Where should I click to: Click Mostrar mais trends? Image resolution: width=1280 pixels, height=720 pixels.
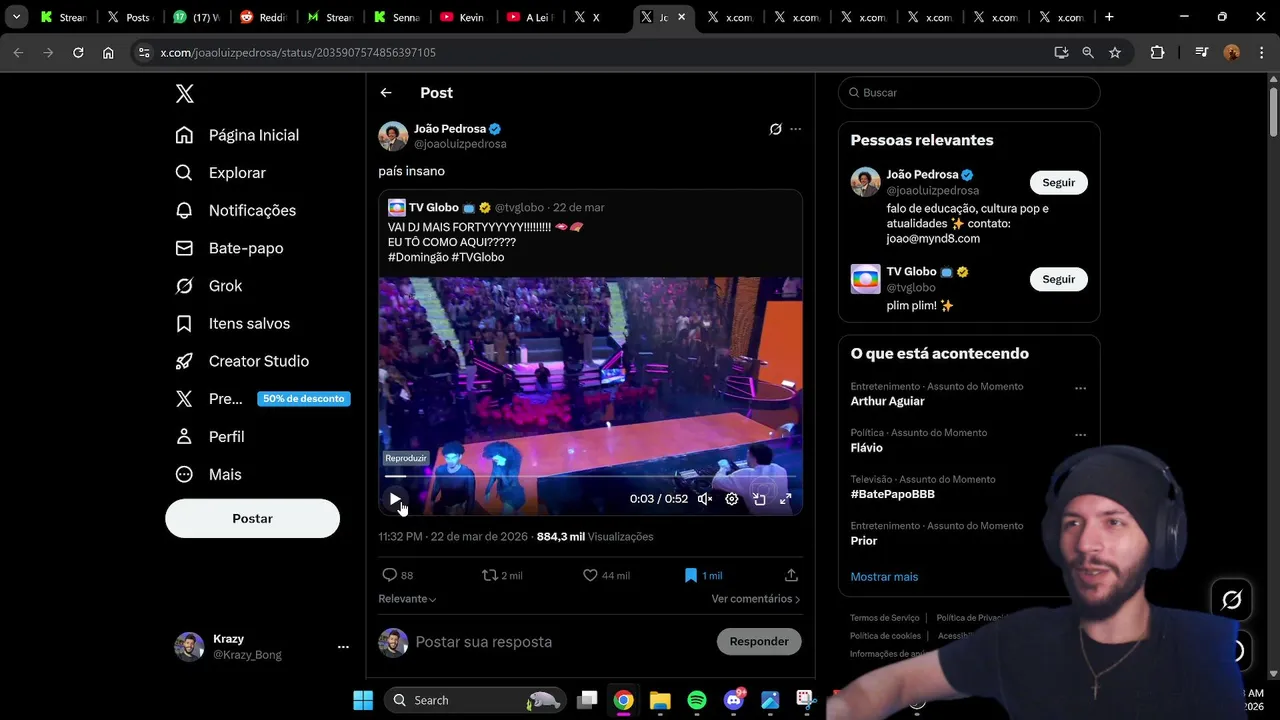884,577
